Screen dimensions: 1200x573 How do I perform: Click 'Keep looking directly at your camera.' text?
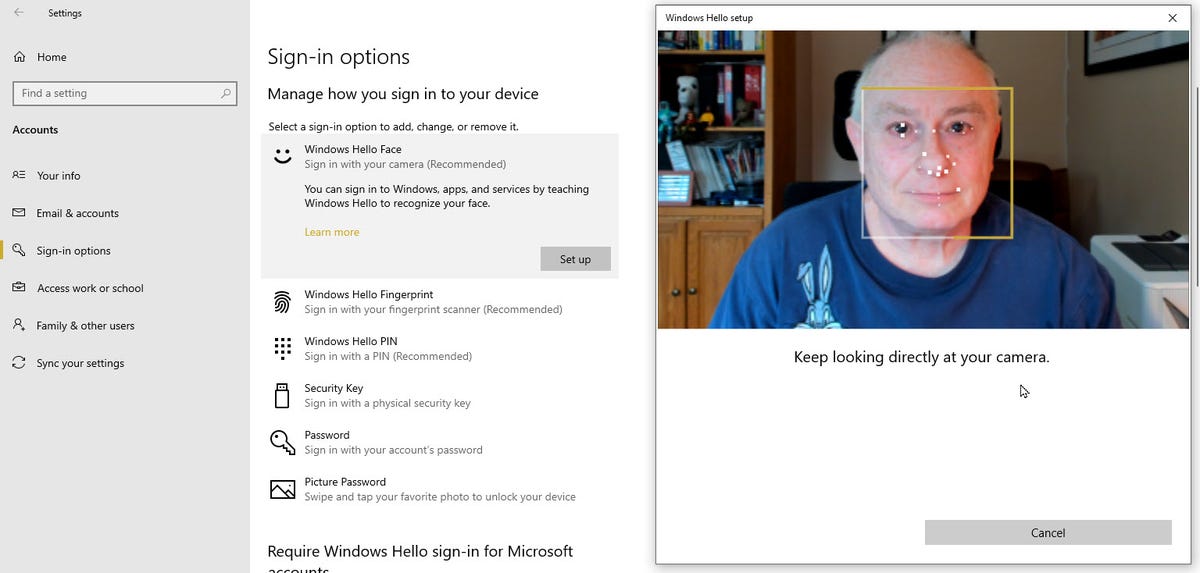(922, 357)
